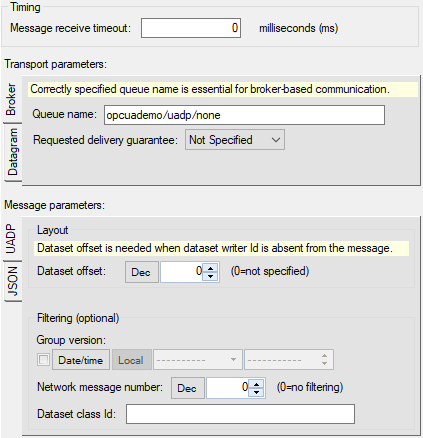This screenshot has height=438, width=423.
Task: Increase Dataset offset with up arrow
Action: point(210,268)
